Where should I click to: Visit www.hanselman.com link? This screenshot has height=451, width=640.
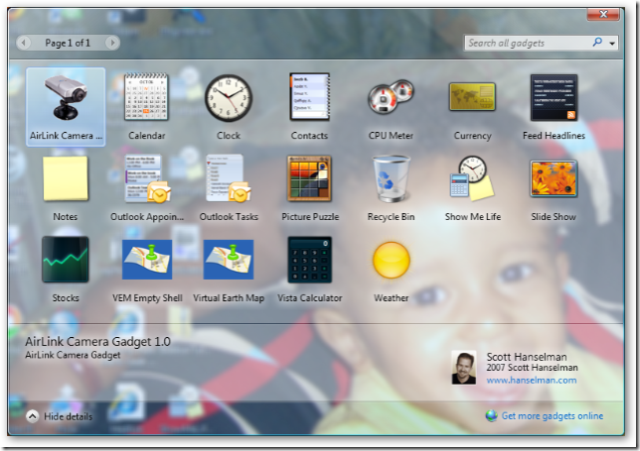(531, 380)
